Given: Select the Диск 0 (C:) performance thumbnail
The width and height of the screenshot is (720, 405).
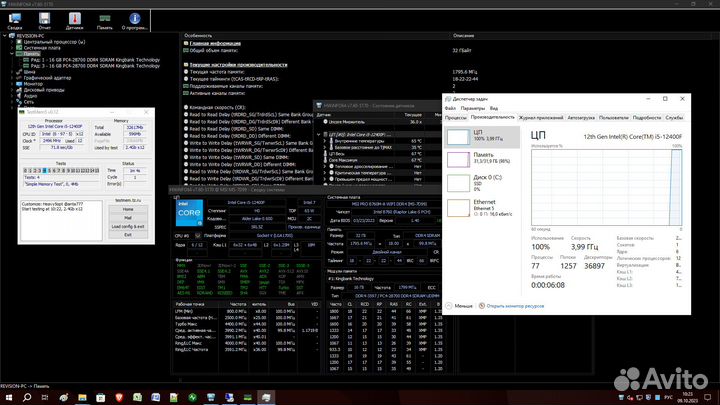Looking at the screenshot, I should pyautogui.click(x=482, y=183).
